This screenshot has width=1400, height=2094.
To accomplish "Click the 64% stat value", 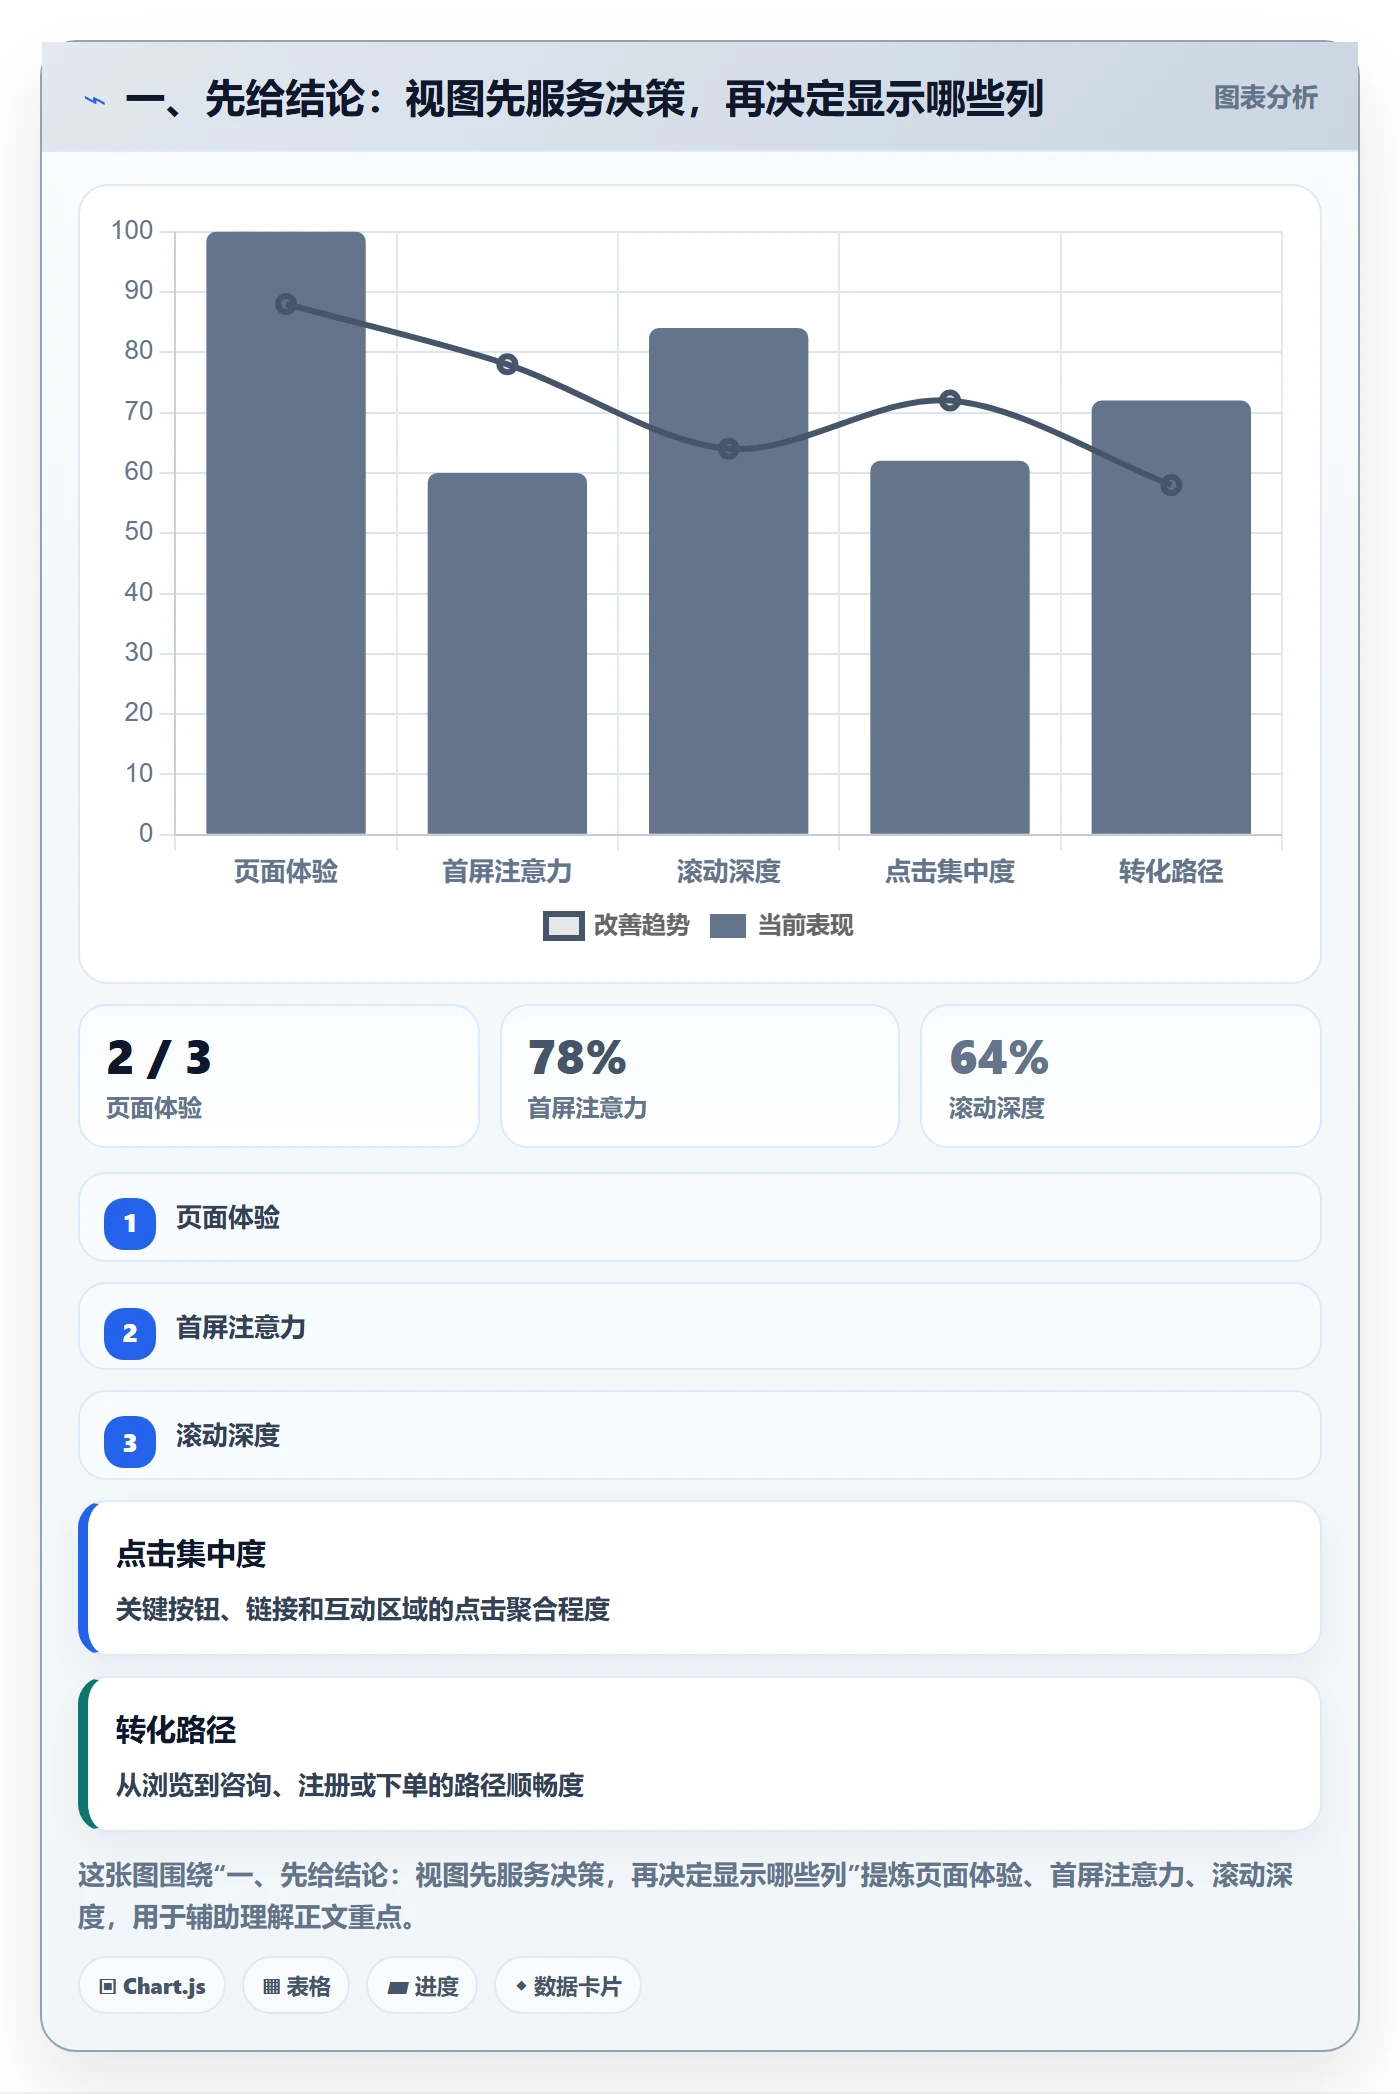I will pyautogui.click(x=999, y=1058).
